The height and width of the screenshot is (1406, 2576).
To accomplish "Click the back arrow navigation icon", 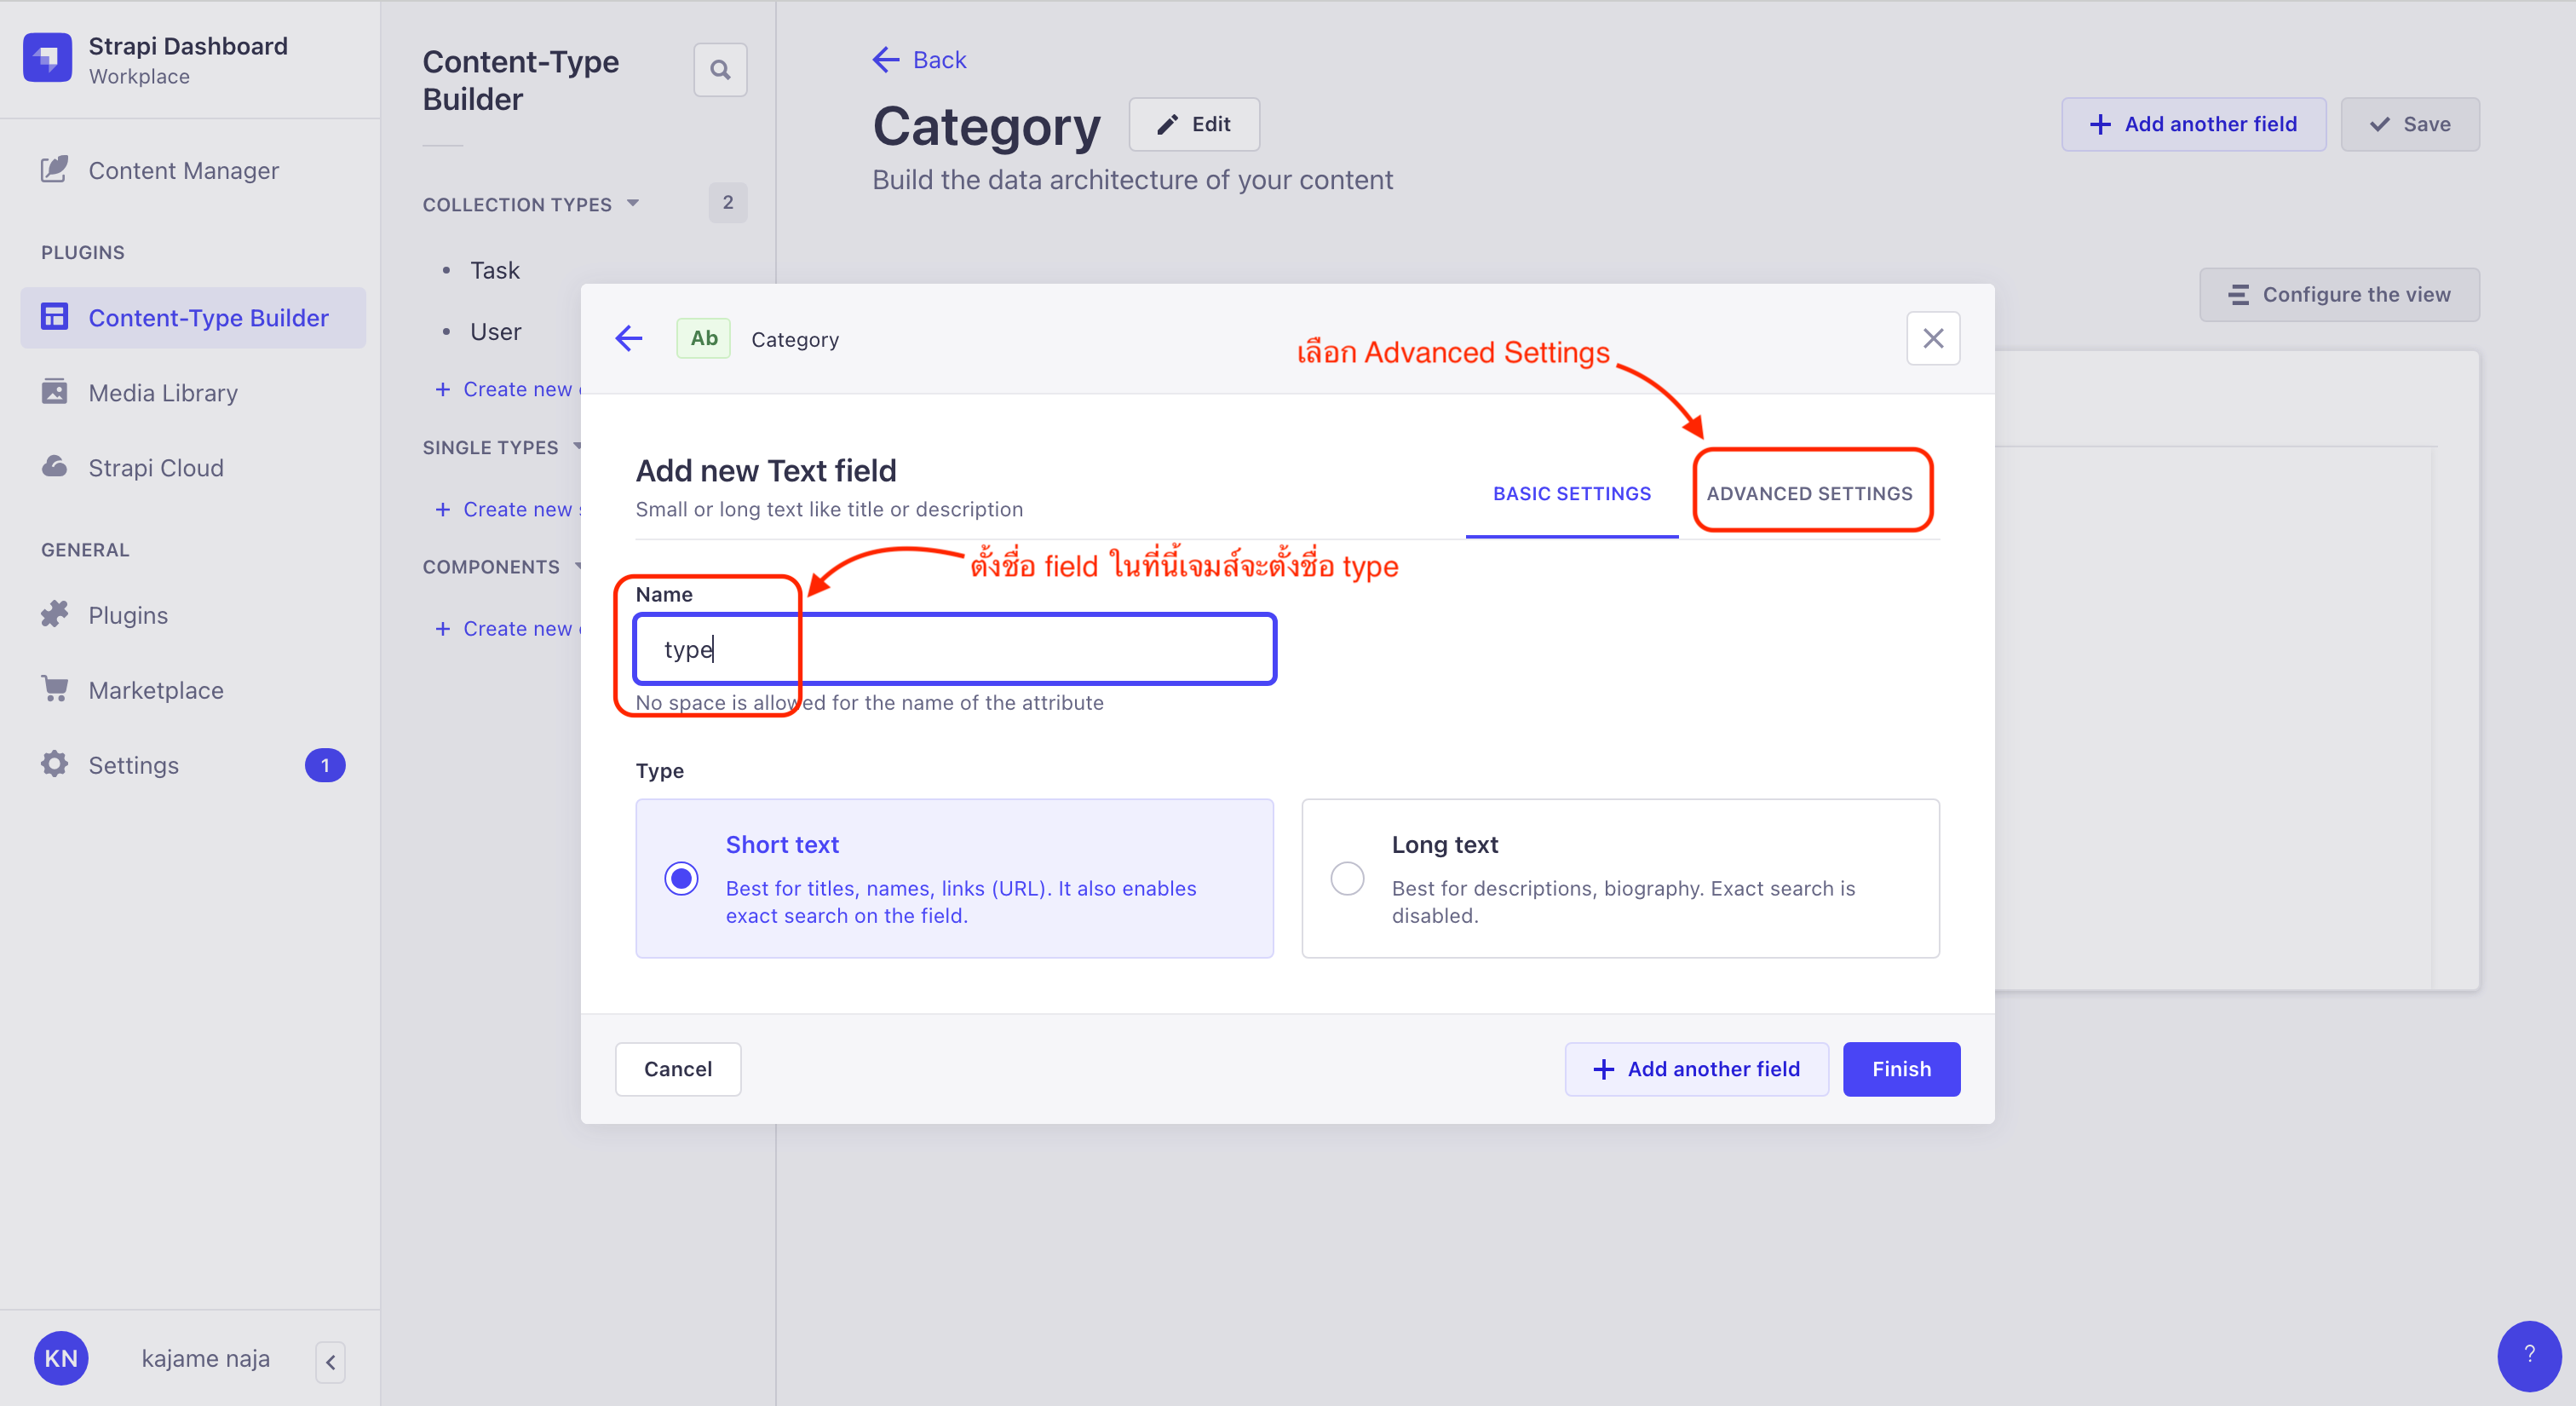I will pyautogui.click(x=628, y=337).
